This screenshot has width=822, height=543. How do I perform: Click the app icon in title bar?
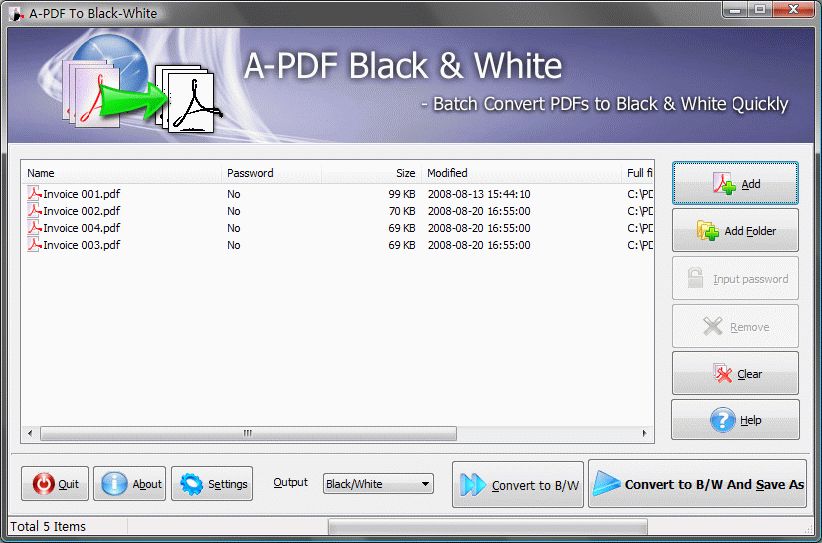(x=16, y=13)
